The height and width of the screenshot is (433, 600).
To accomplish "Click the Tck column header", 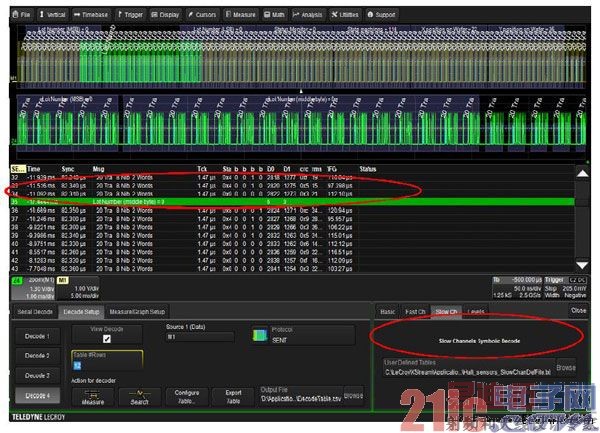I will point(202,169).
